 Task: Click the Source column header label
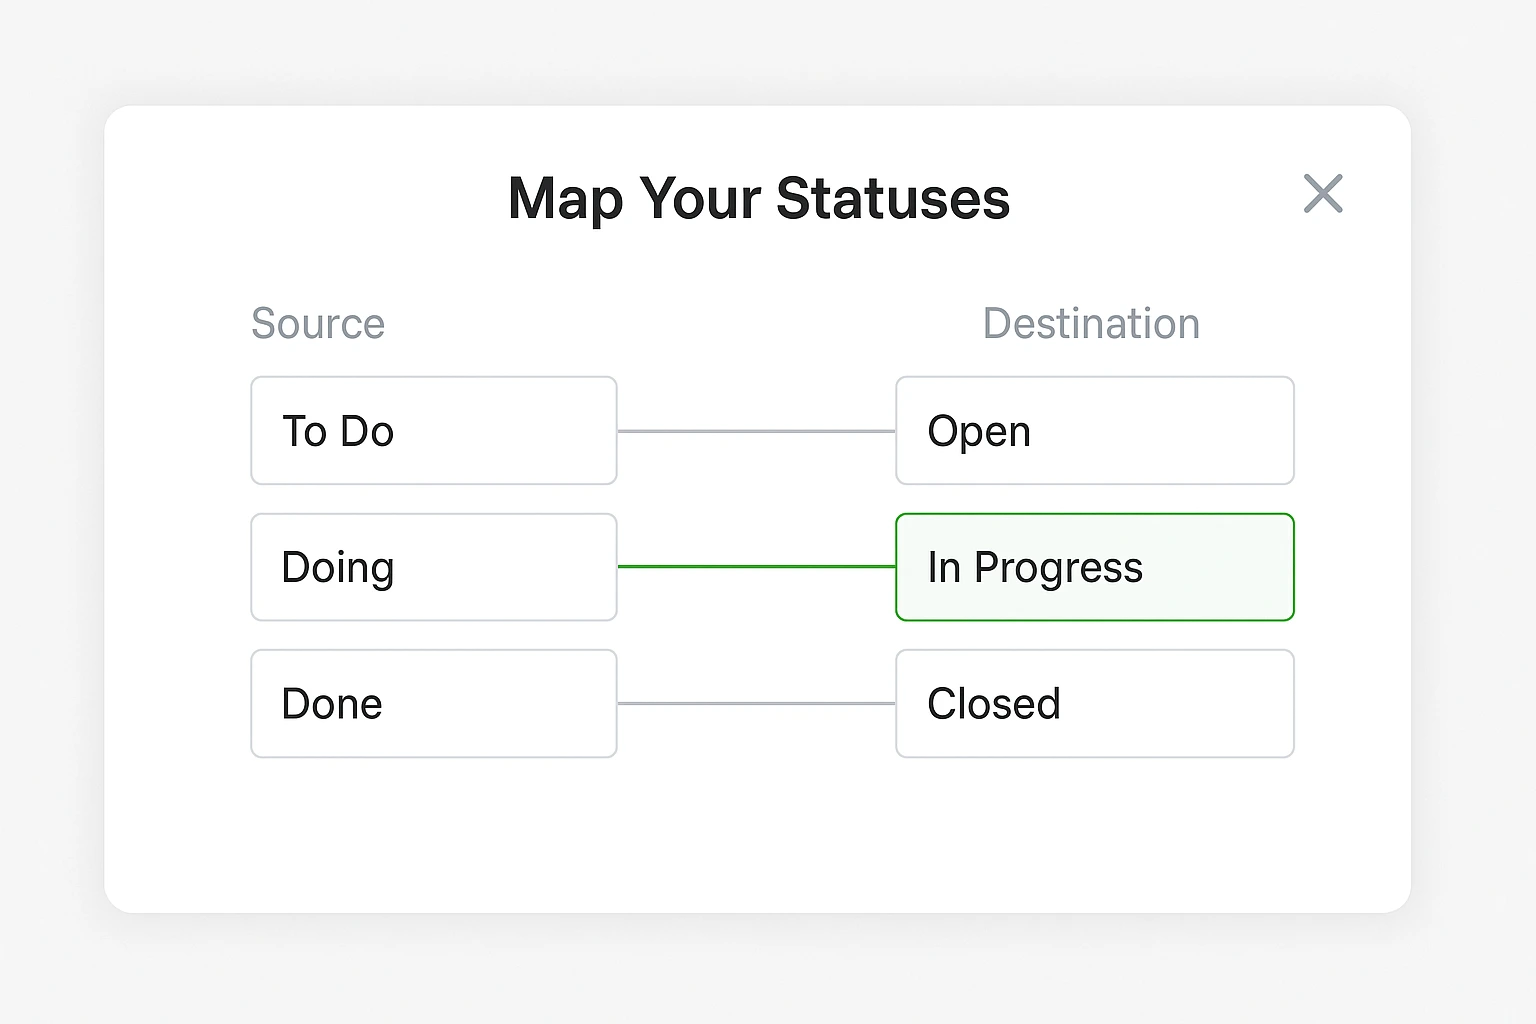click(318, 323)
